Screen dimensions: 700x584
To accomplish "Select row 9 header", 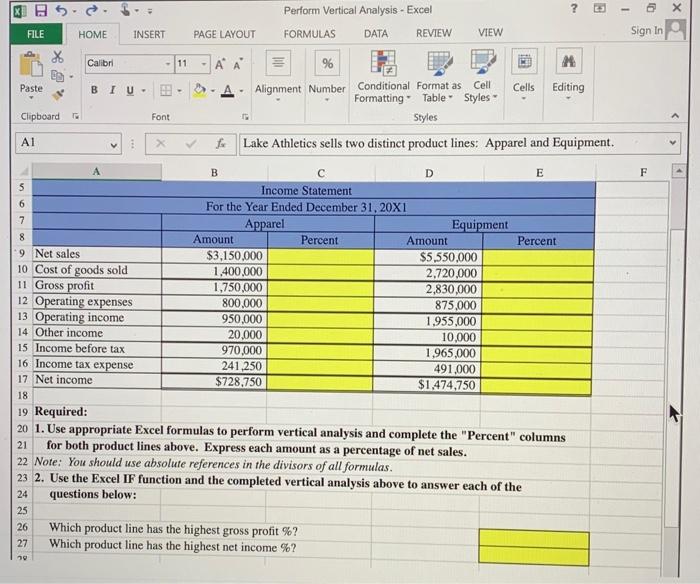I will coord(22,253).
